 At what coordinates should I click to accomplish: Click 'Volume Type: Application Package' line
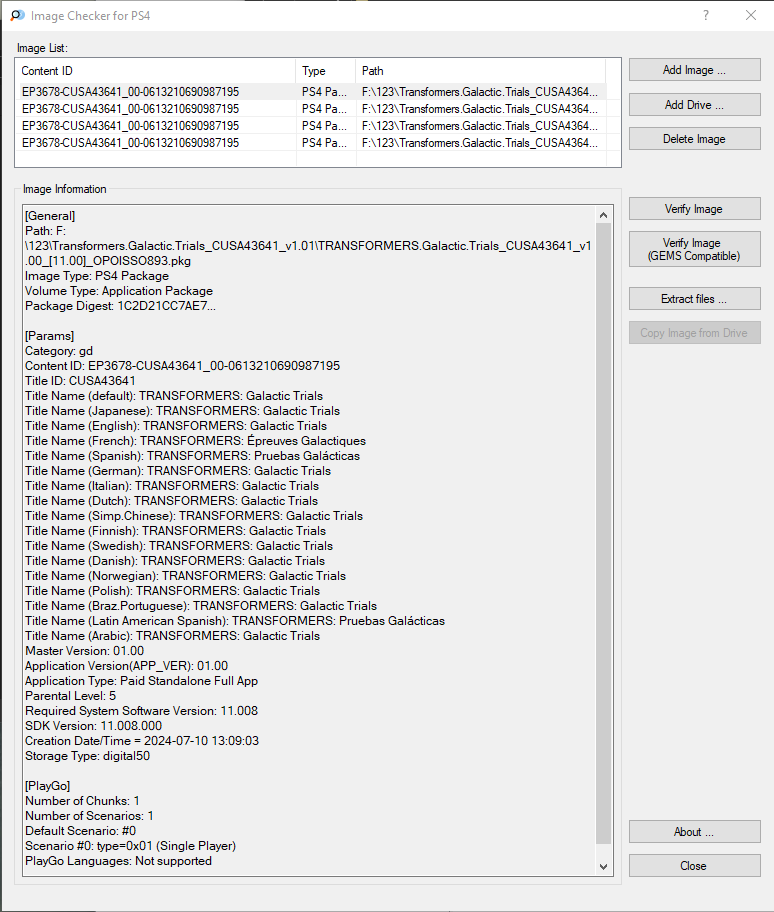click(x=119, y=291)
